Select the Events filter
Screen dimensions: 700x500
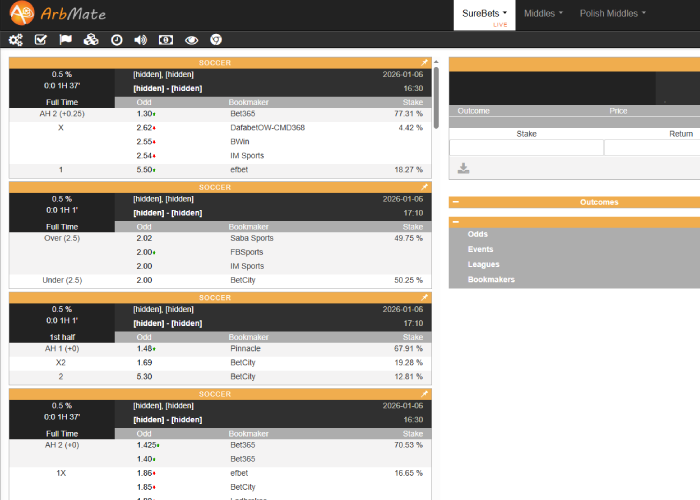tap(480, 249)
